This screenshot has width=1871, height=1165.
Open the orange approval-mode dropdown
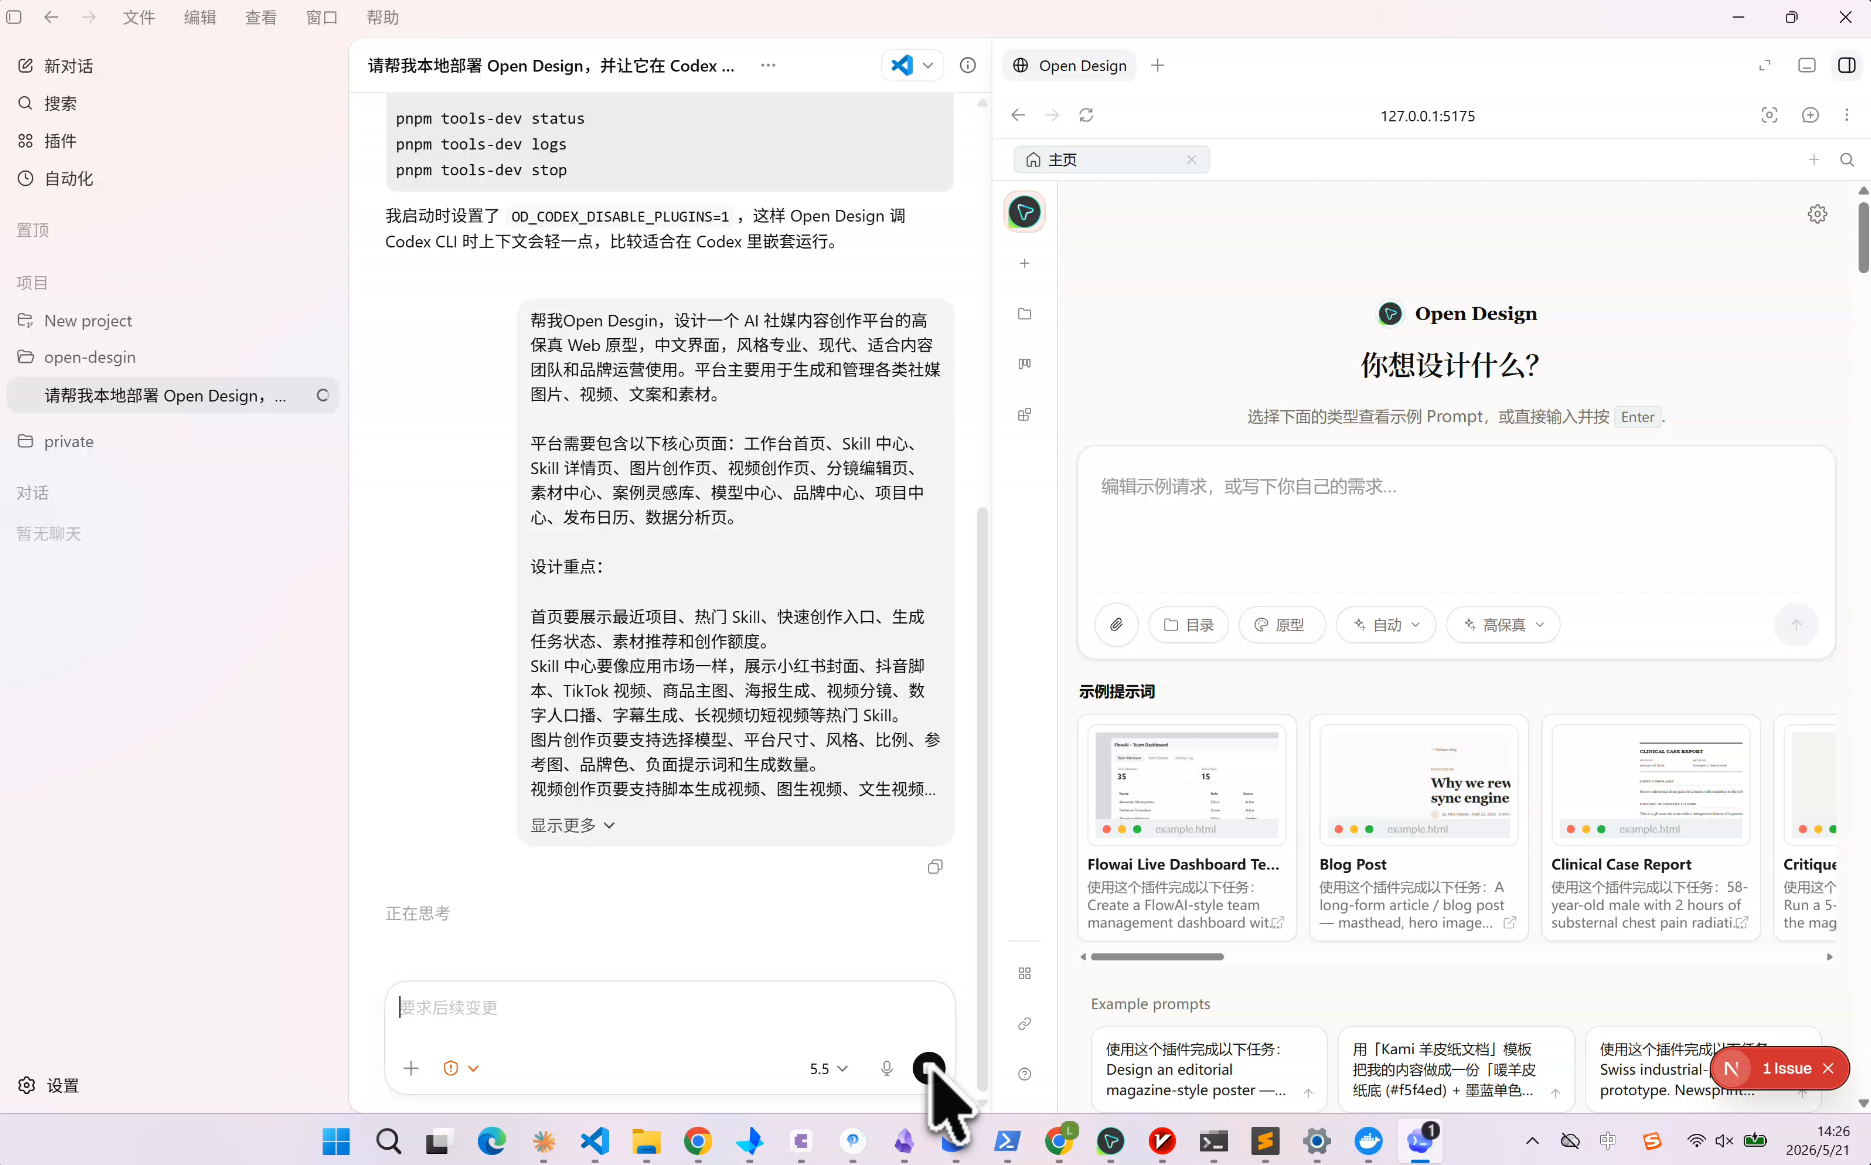[x=461, y=1068]
